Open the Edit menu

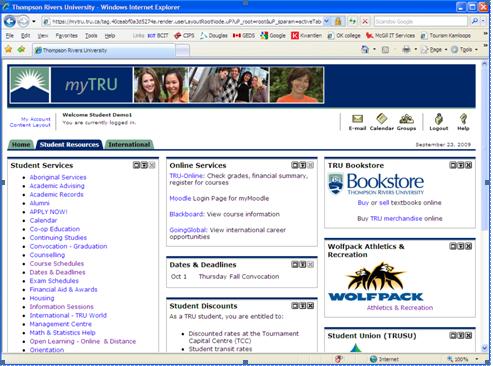click(25, 35)
